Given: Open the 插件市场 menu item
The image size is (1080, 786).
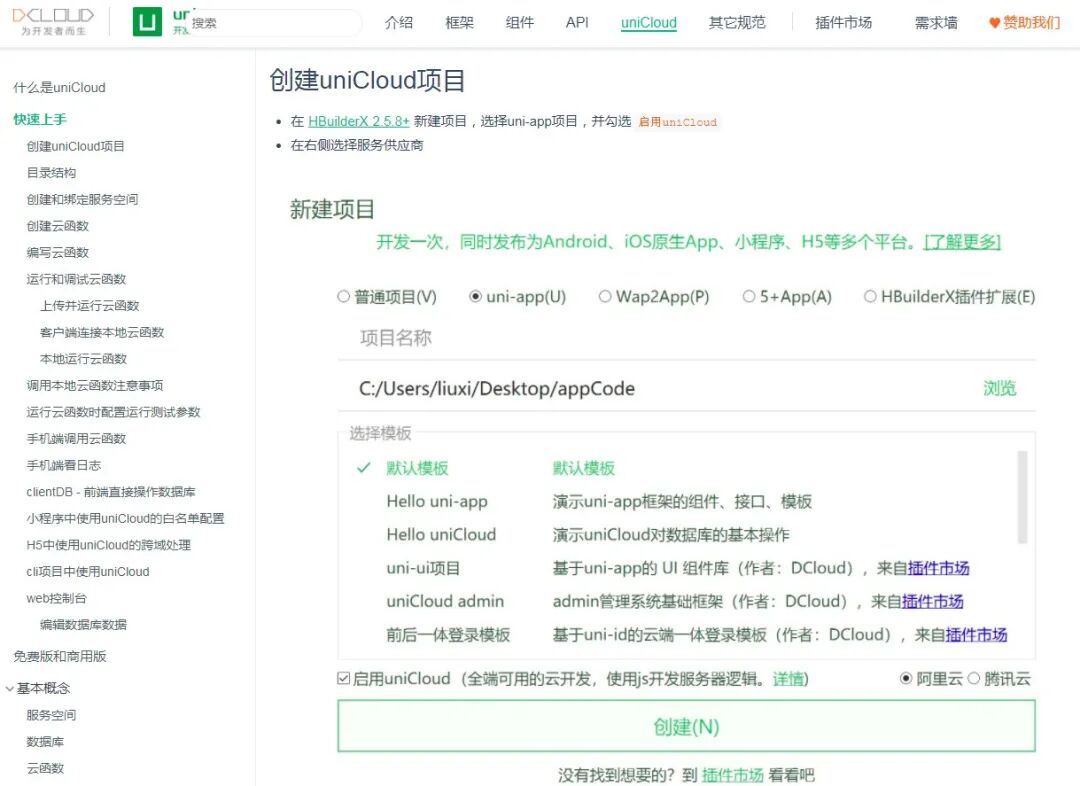Looking at the screenshot, I should coord(842,22).
